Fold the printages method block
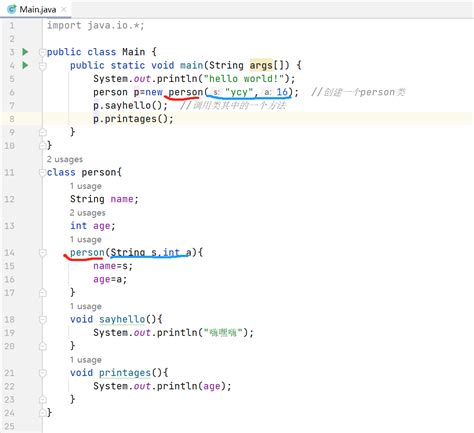 42,373
